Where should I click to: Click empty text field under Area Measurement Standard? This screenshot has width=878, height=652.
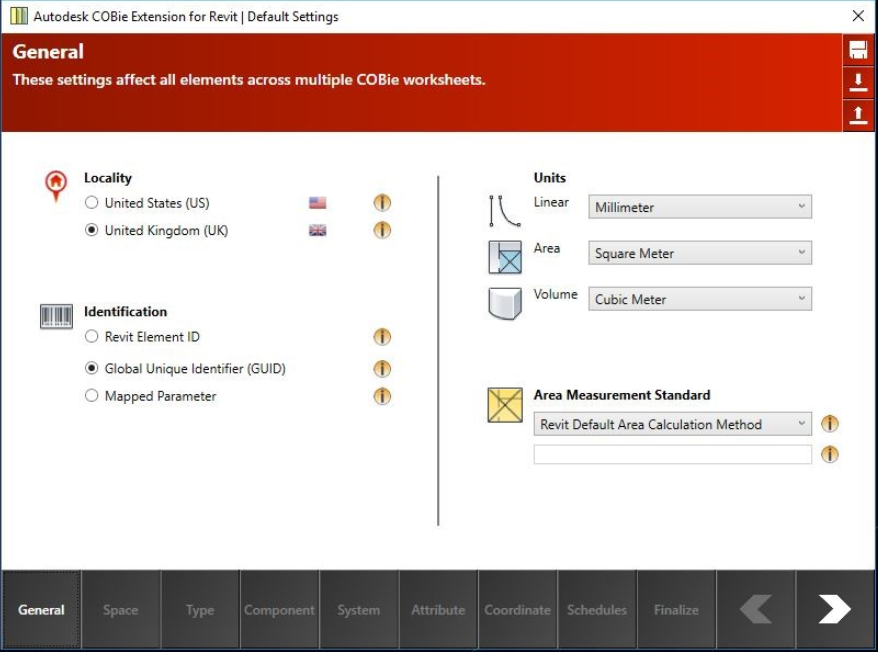[672, 455]
